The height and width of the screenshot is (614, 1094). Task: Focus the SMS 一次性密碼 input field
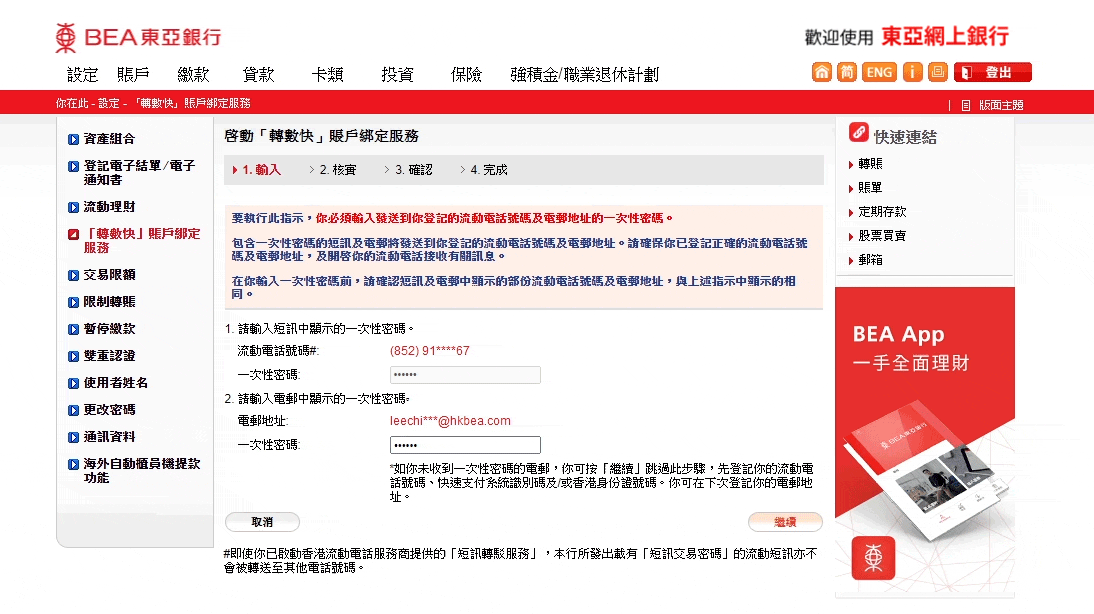tap(465, 375)
